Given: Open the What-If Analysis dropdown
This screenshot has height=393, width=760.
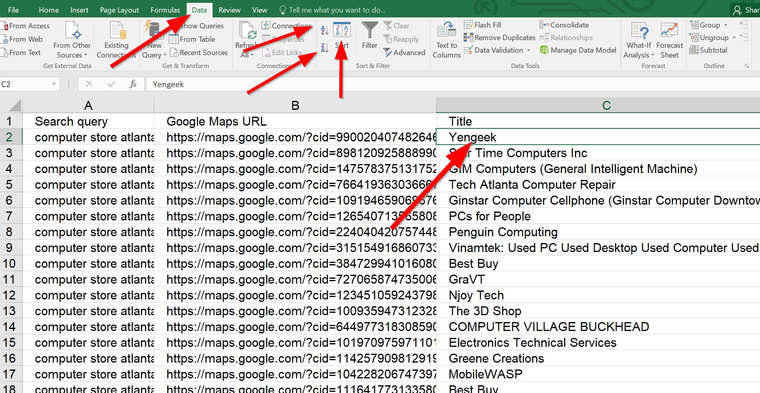Looking at the screenshot, I should [639, 40].
